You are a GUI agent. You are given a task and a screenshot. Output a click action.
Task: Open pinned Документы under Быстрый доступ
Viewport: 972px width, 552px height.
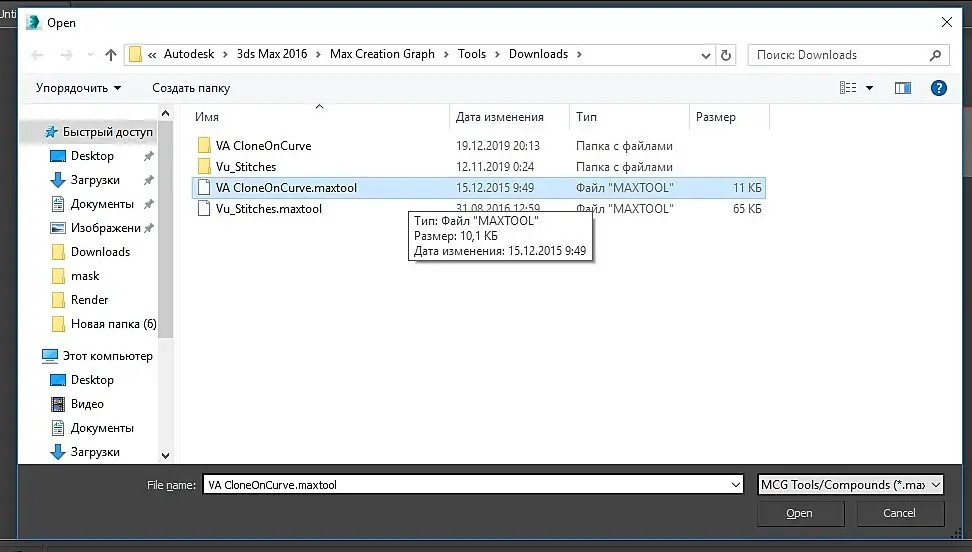tap(102, 204)
